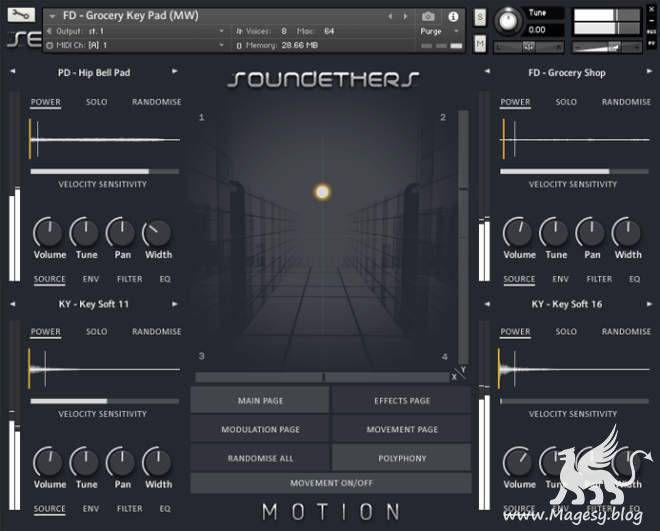
Task: Select SOURCE tab on Grocery Shop layer
Action: coord(519,279)
